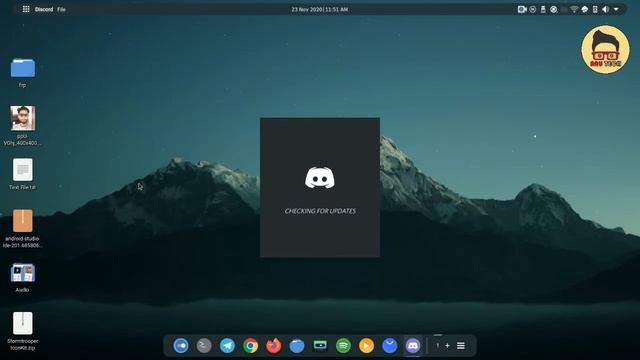This screenshot has width=640, height=360.
Task: Launch the yellow media player from dock
Action: 366,346
